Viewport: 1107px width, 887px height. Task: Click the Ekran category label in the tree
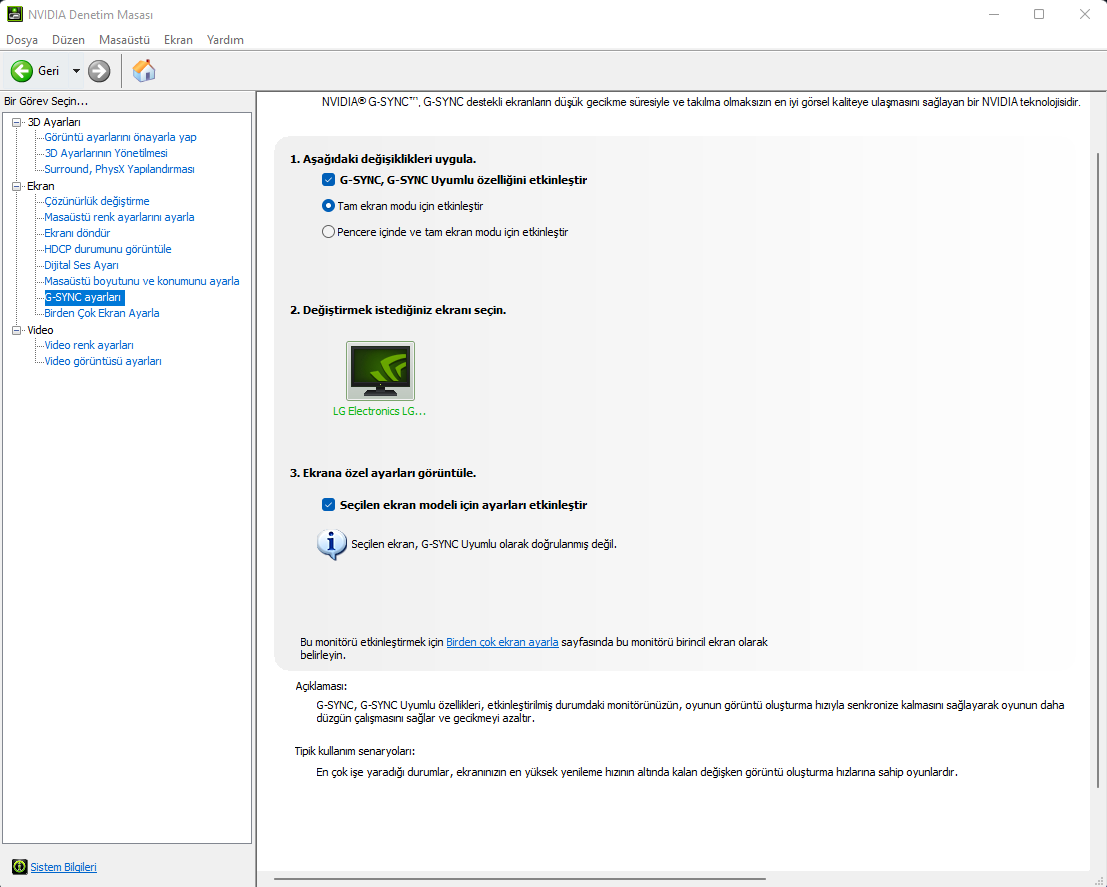click(41, 186)
